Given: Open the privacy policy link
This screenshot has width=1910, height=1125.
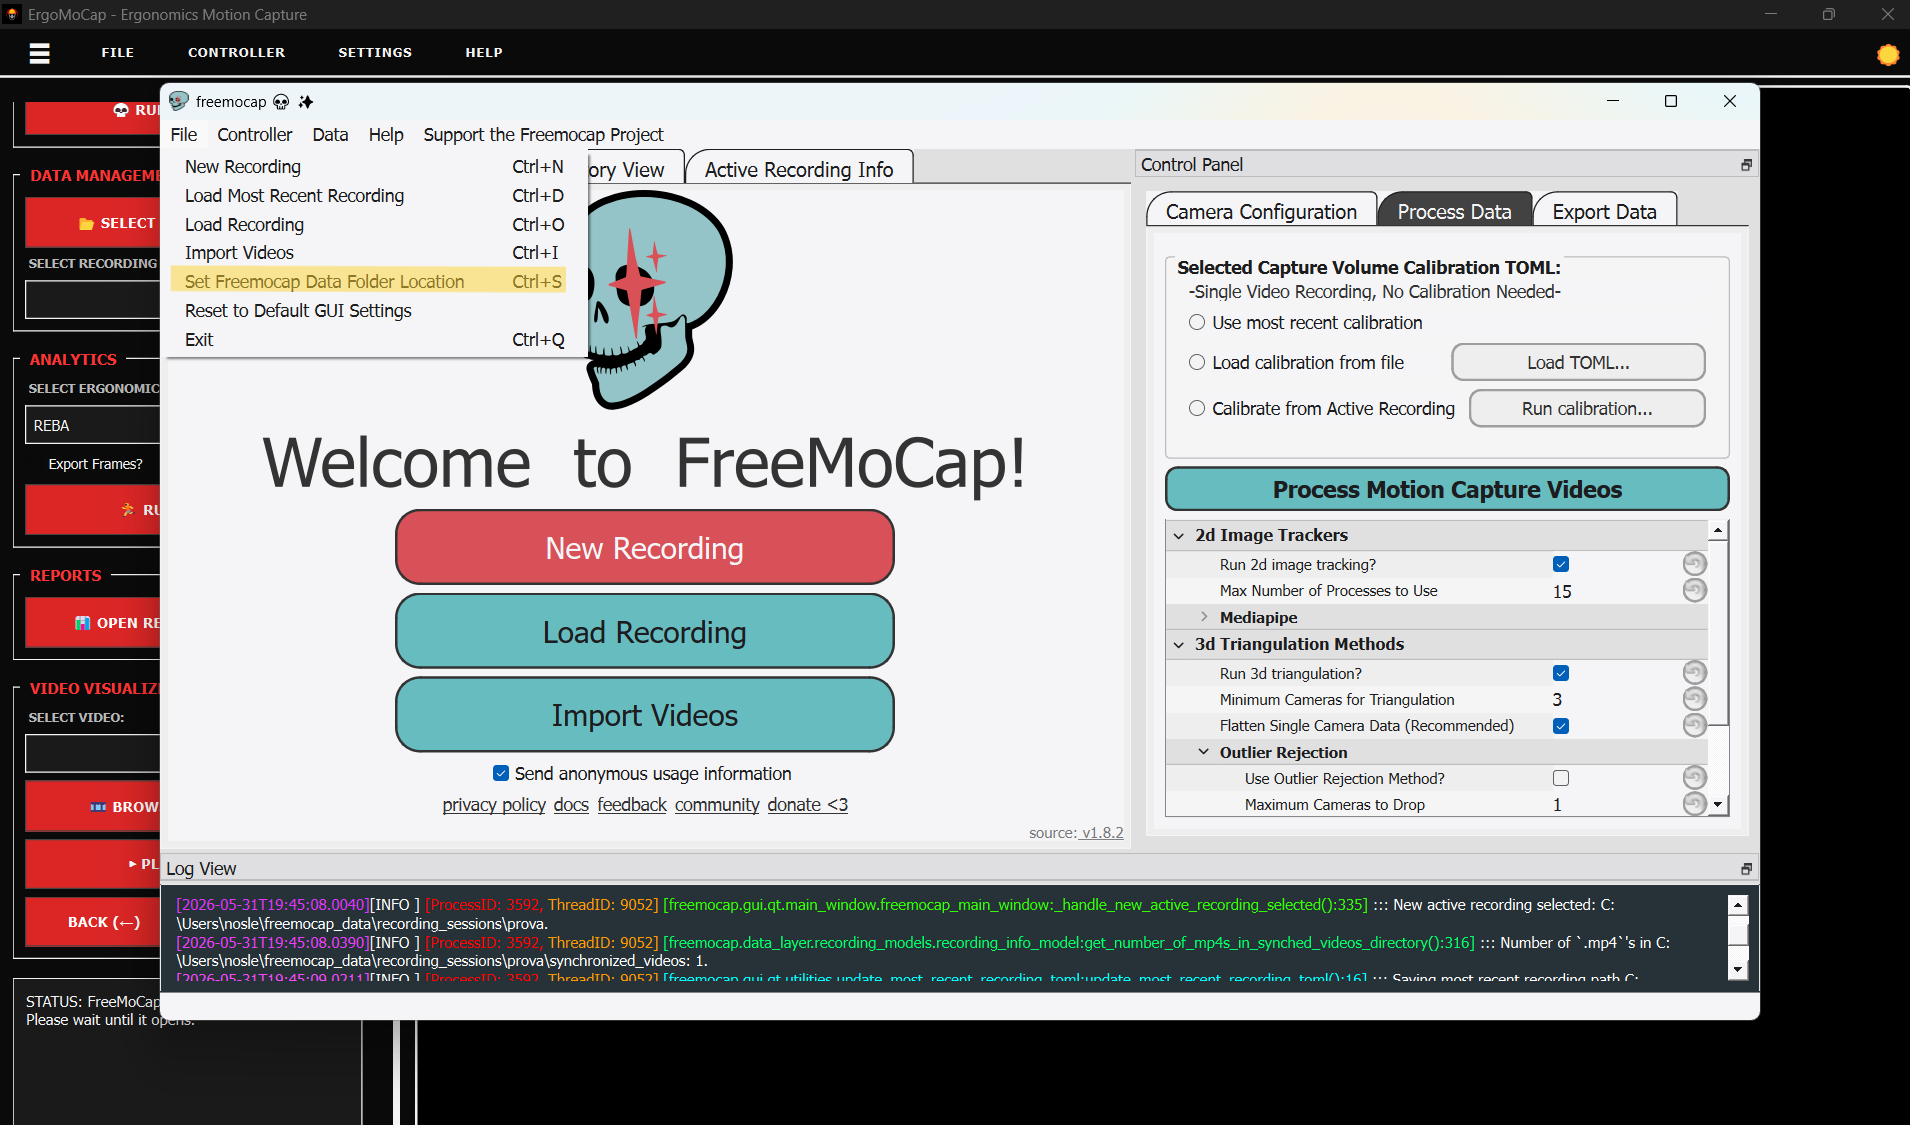Looking at the screenshot, I should coord(494,804).
